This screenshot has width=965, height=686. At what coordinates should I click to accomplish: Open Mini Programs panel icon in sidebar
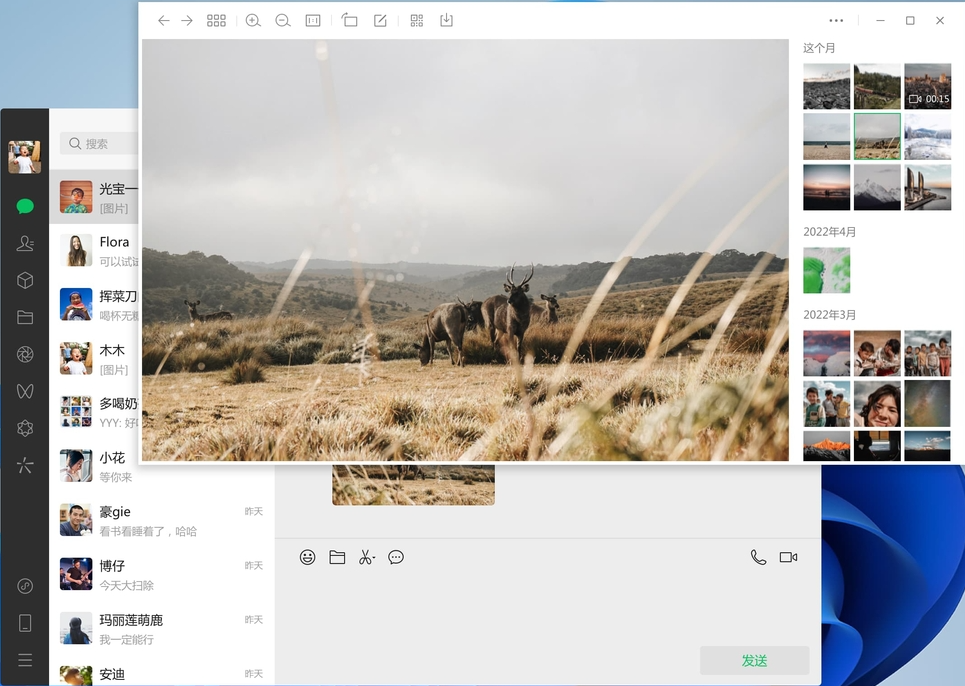25,586
